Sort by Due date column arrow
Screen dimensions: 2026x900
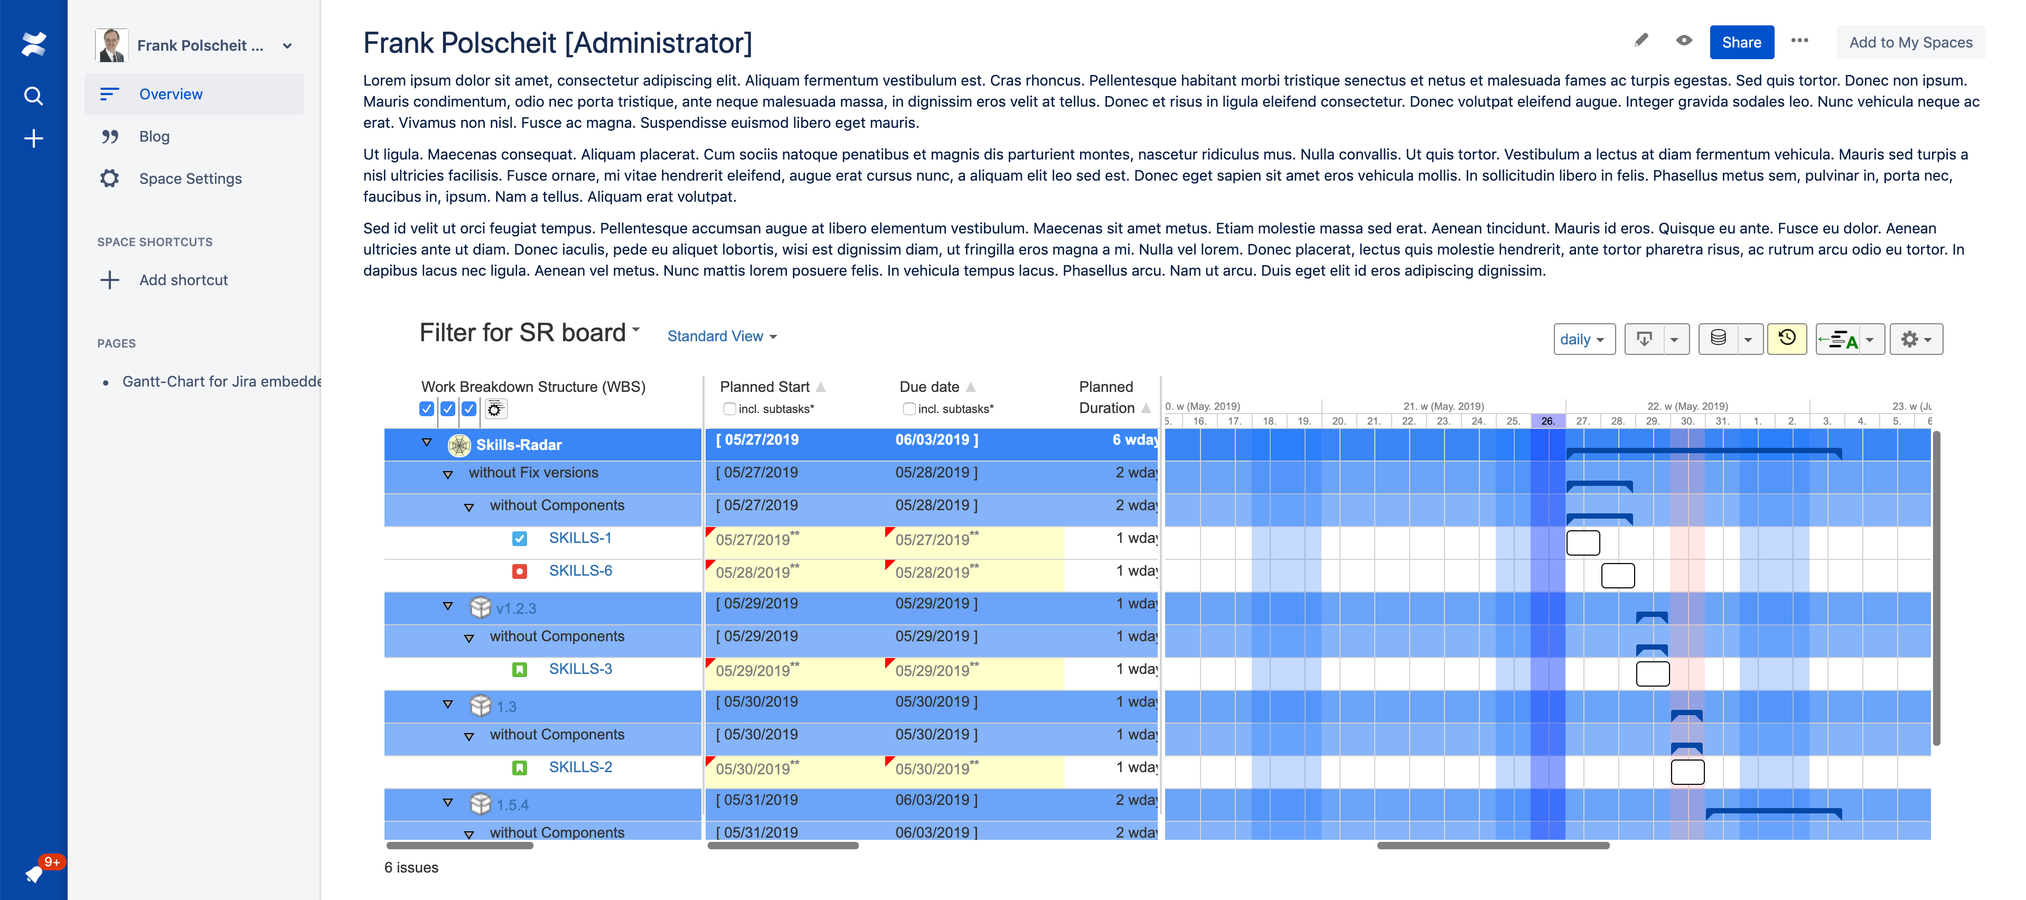point(970,387)
